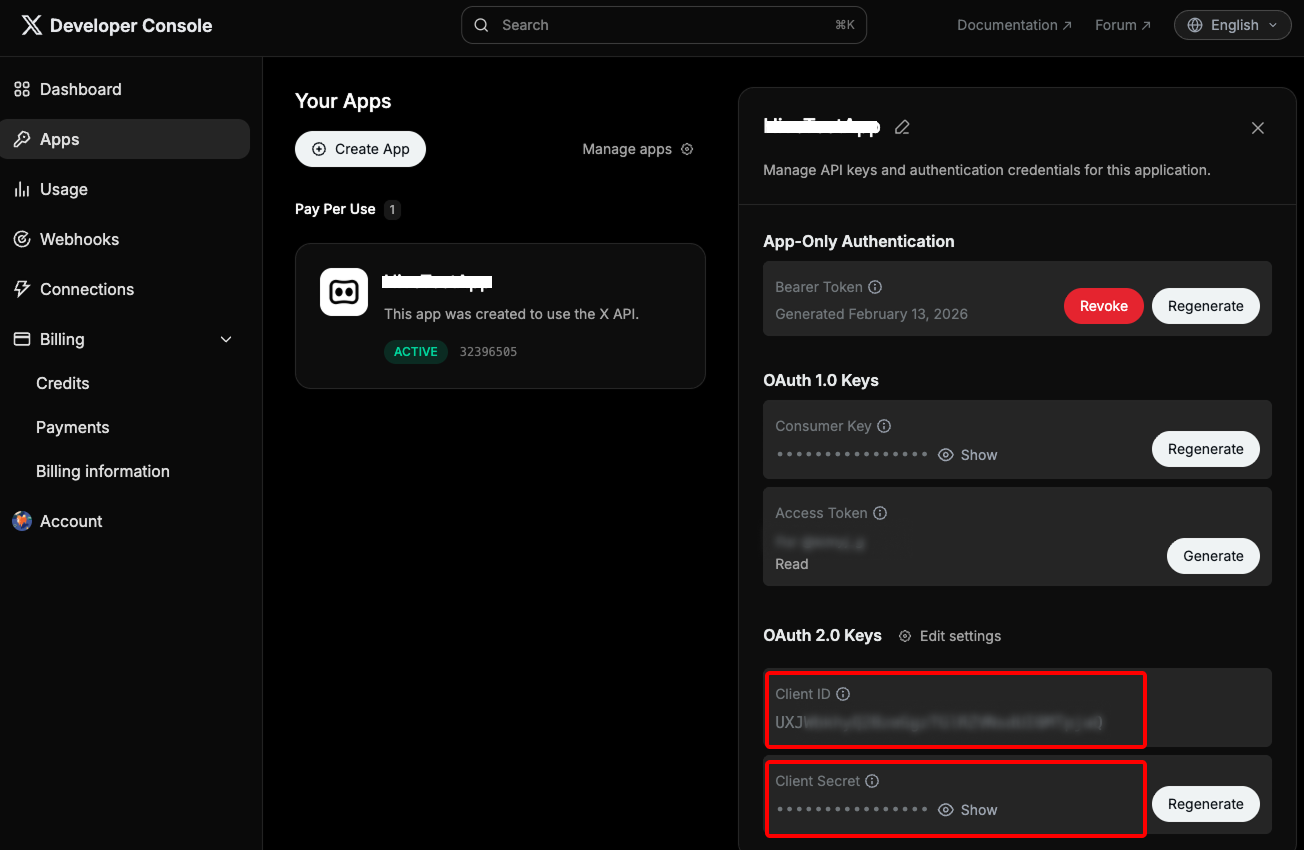
Task: Open Credits under Billing
Action: pyautogui.click(x=63, y=383)
